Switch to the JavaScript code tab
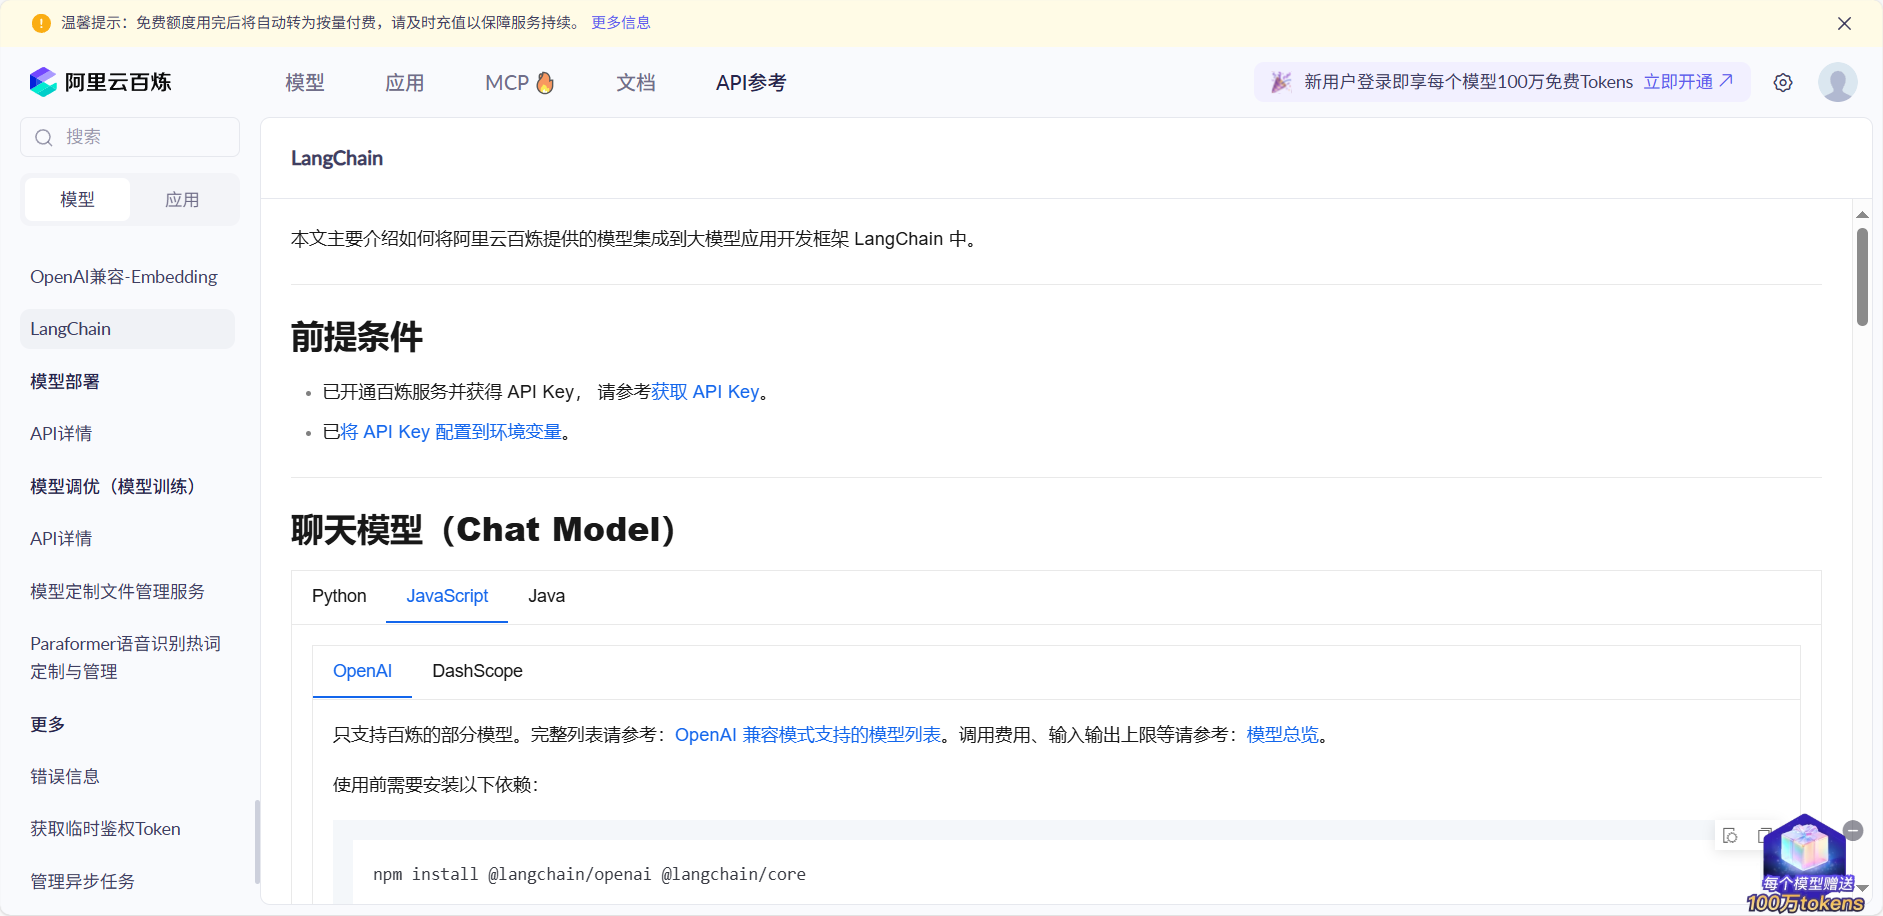 click(x=447, y=596)
